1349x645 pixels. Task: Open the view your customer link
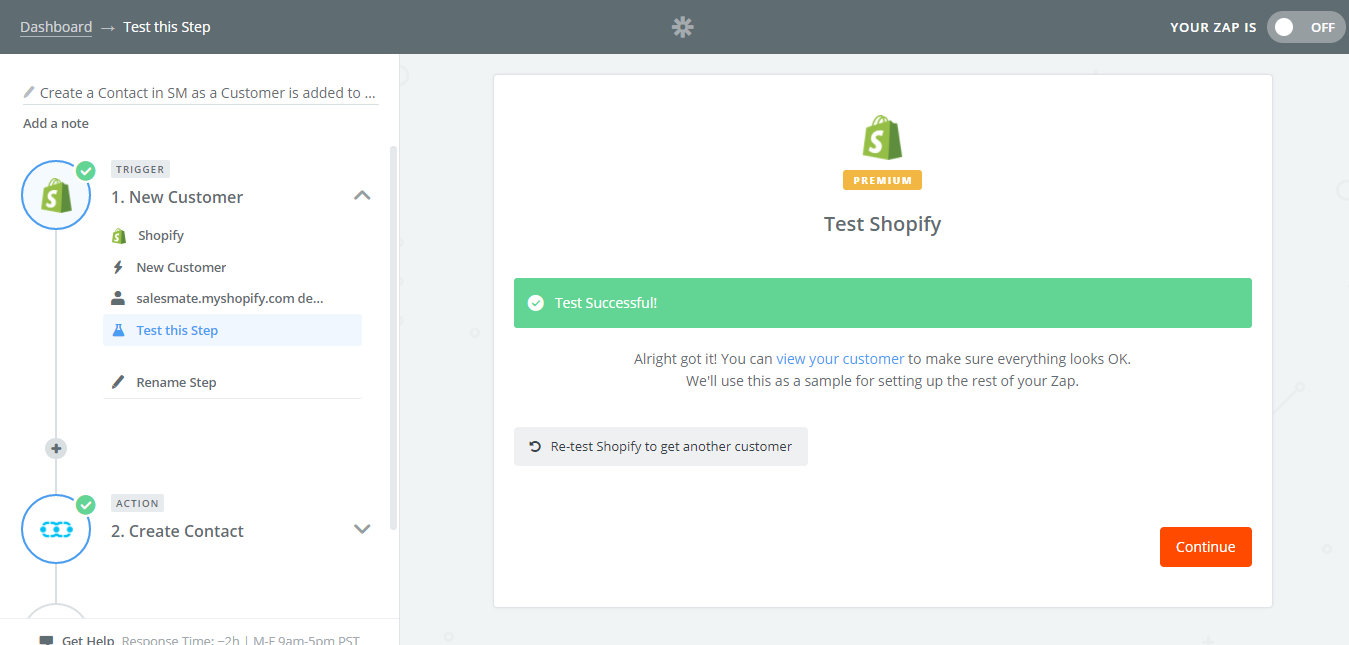840,358
